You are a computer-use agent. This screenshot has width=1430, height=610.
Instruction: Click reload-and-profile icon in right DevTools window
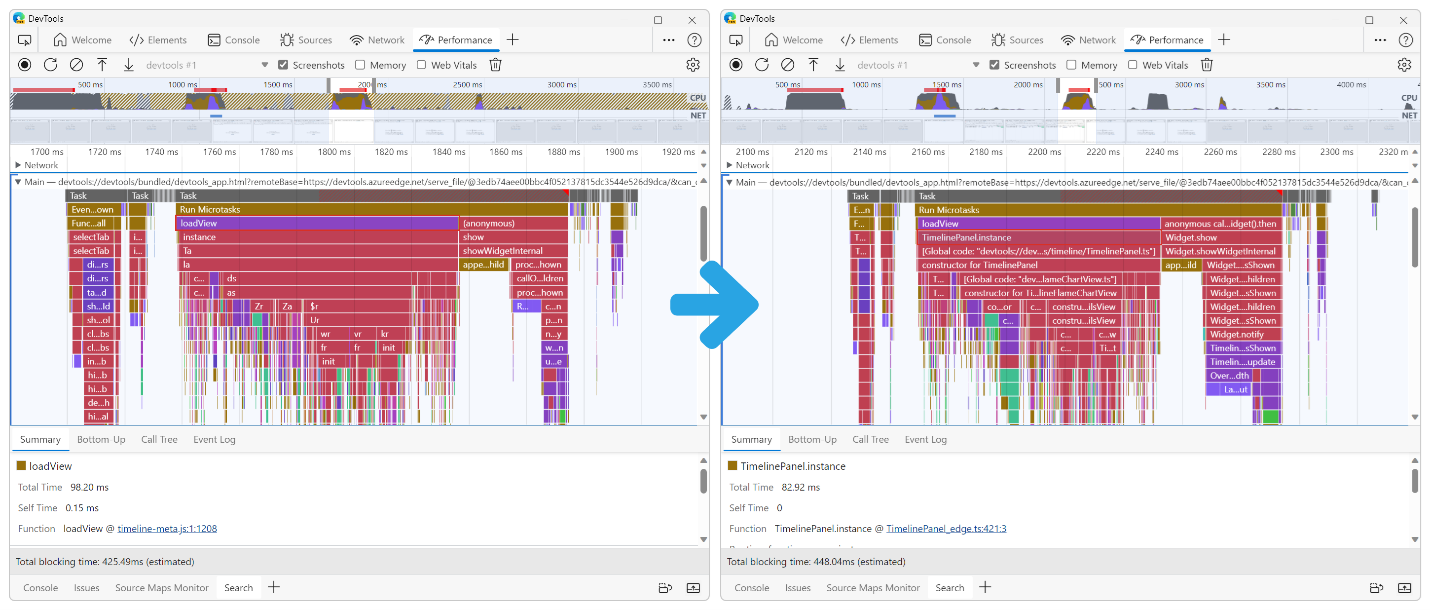762,65
